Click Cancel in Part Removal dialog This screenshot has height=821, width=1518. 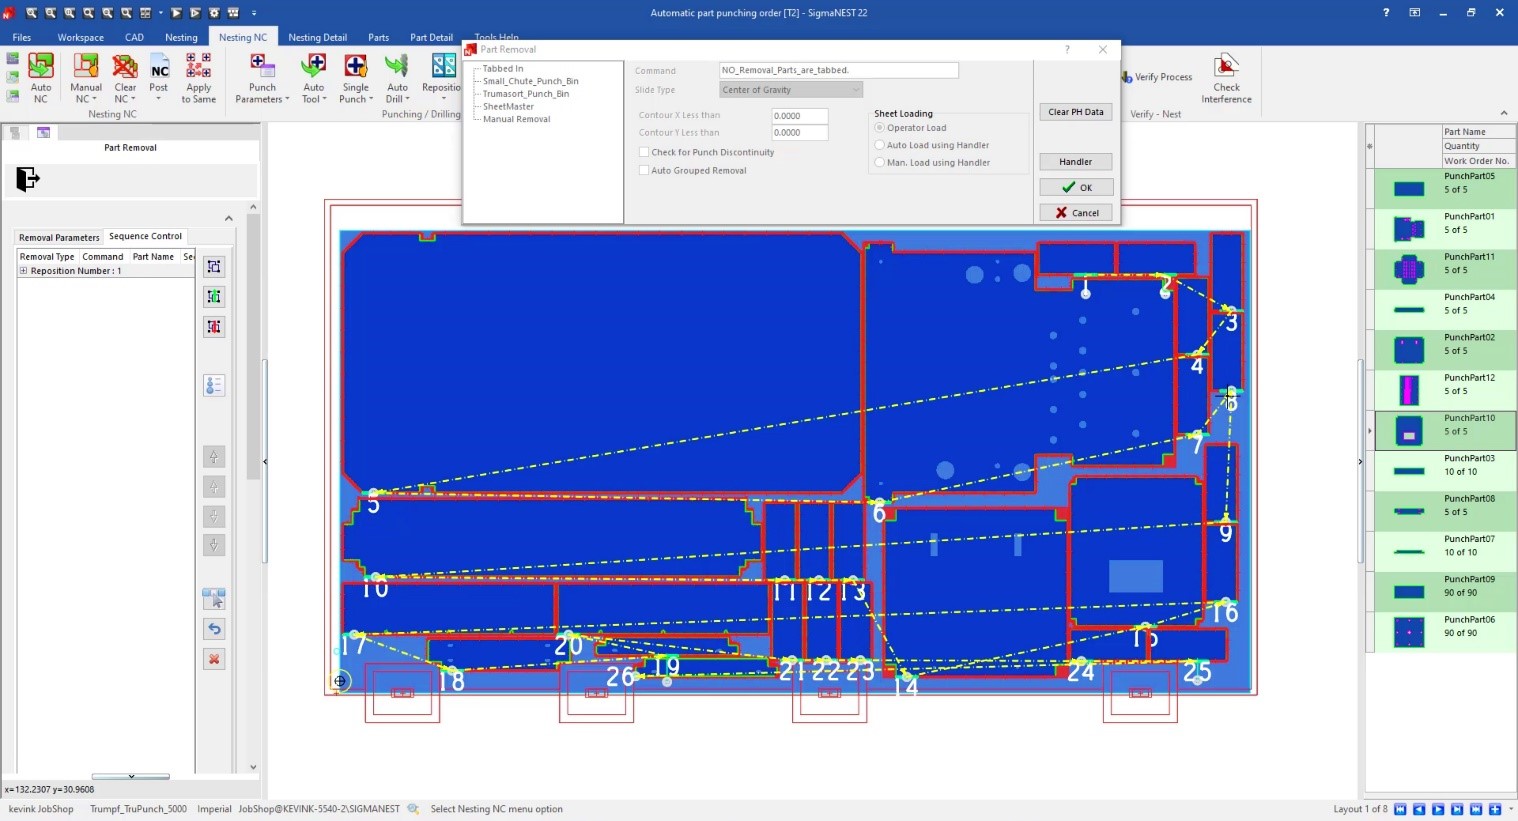[x=1075, y=212]
